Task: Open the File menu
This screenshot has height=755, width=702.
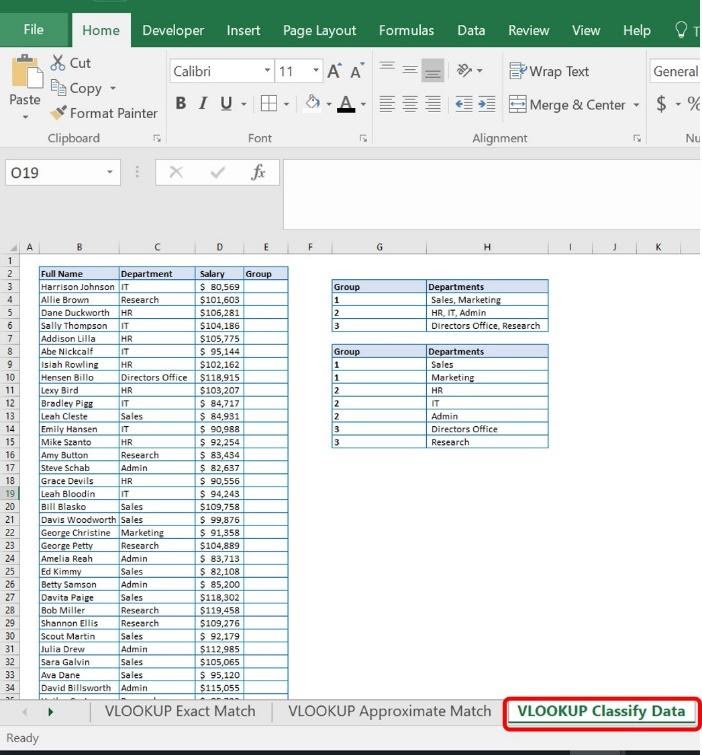Action: pos(33,30)
